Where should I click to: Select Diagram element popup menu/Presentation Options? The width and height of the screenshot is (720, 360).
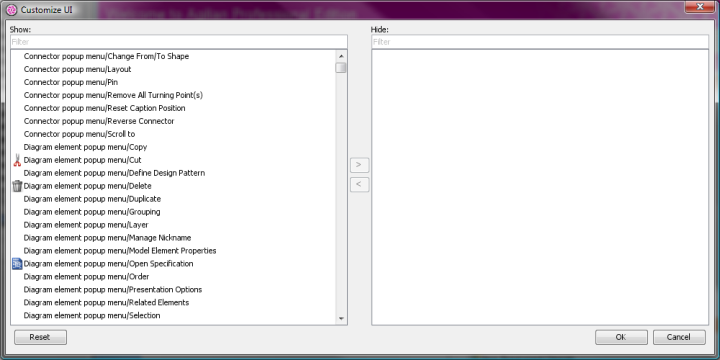point(112,290)
